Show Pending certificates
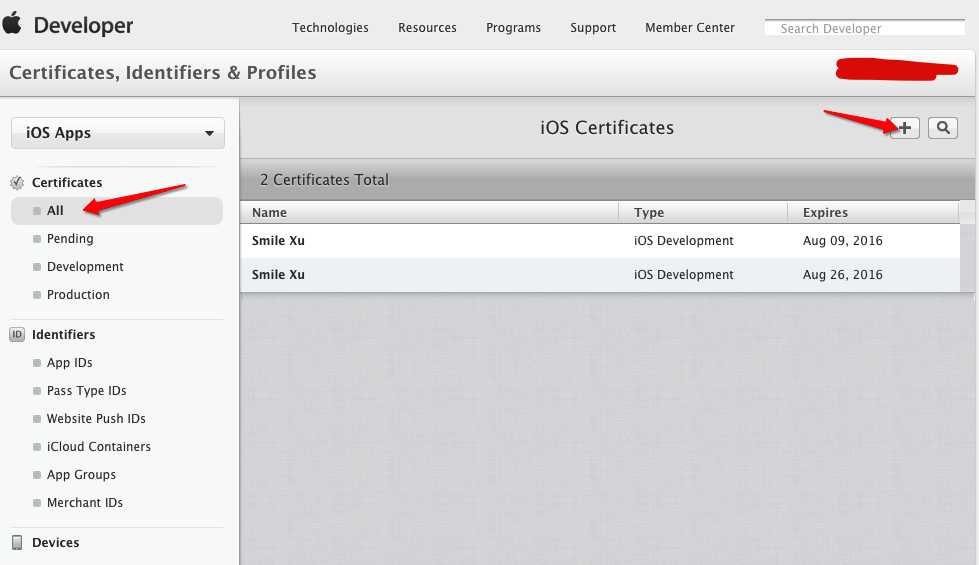979x565 pixels. [x=70, y=239]
